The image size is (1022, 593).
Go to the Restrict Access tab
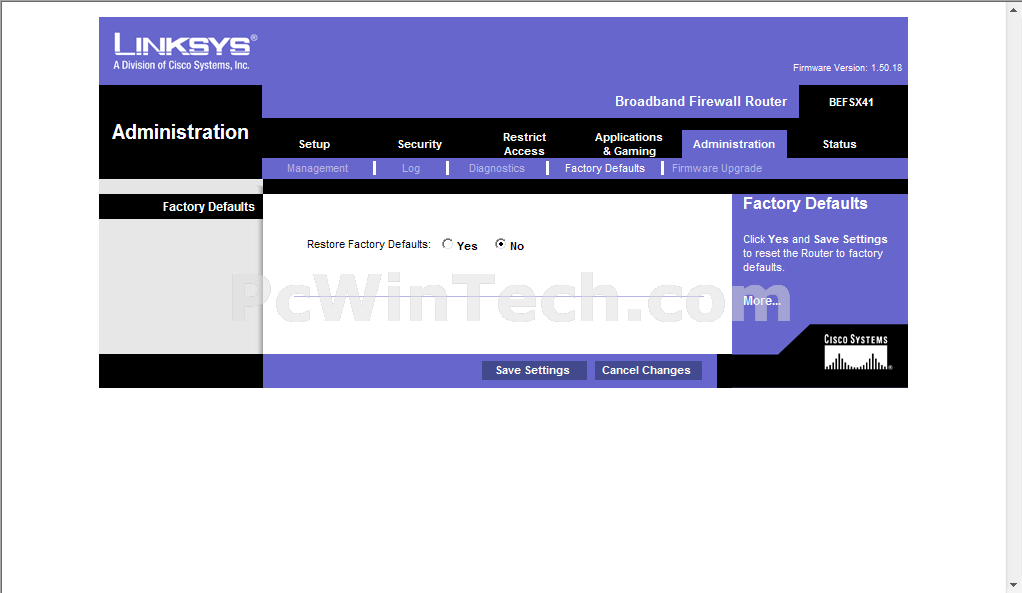tap(524, 144)
